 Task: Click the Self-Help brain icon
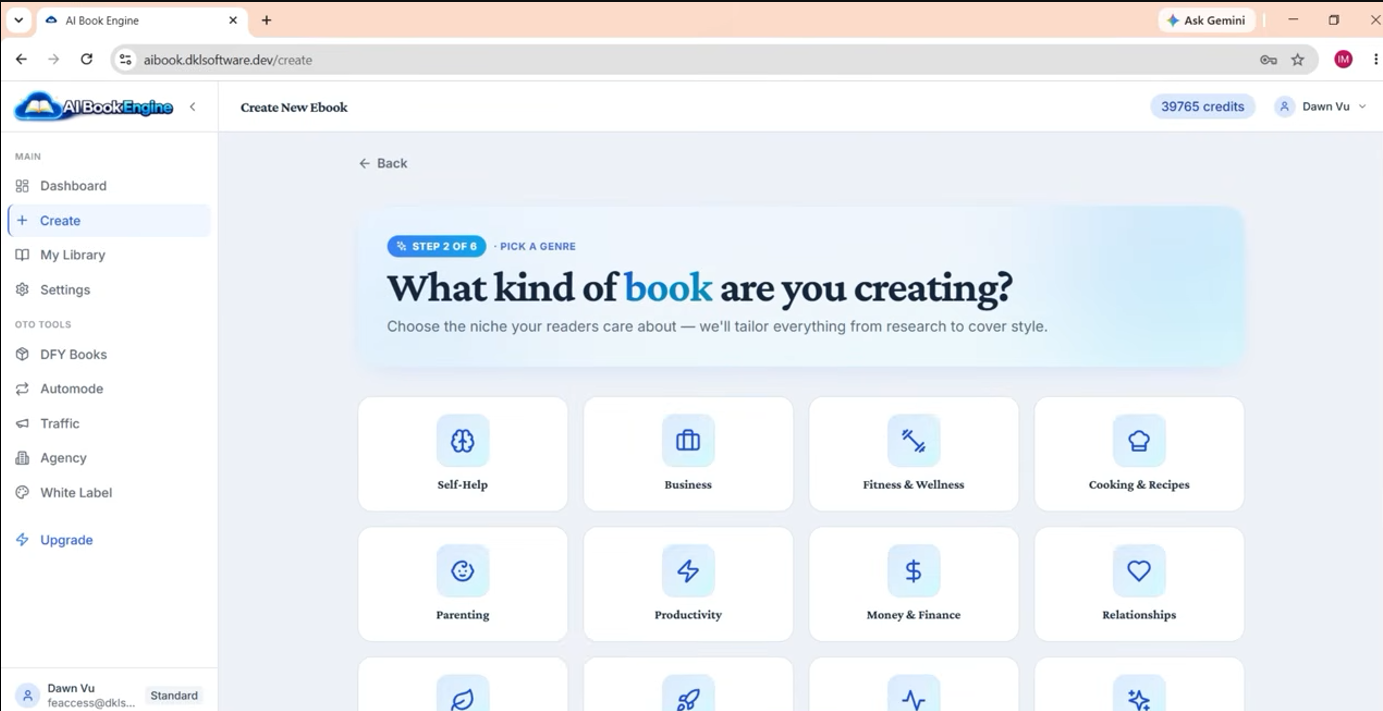[x=463, y=440]
